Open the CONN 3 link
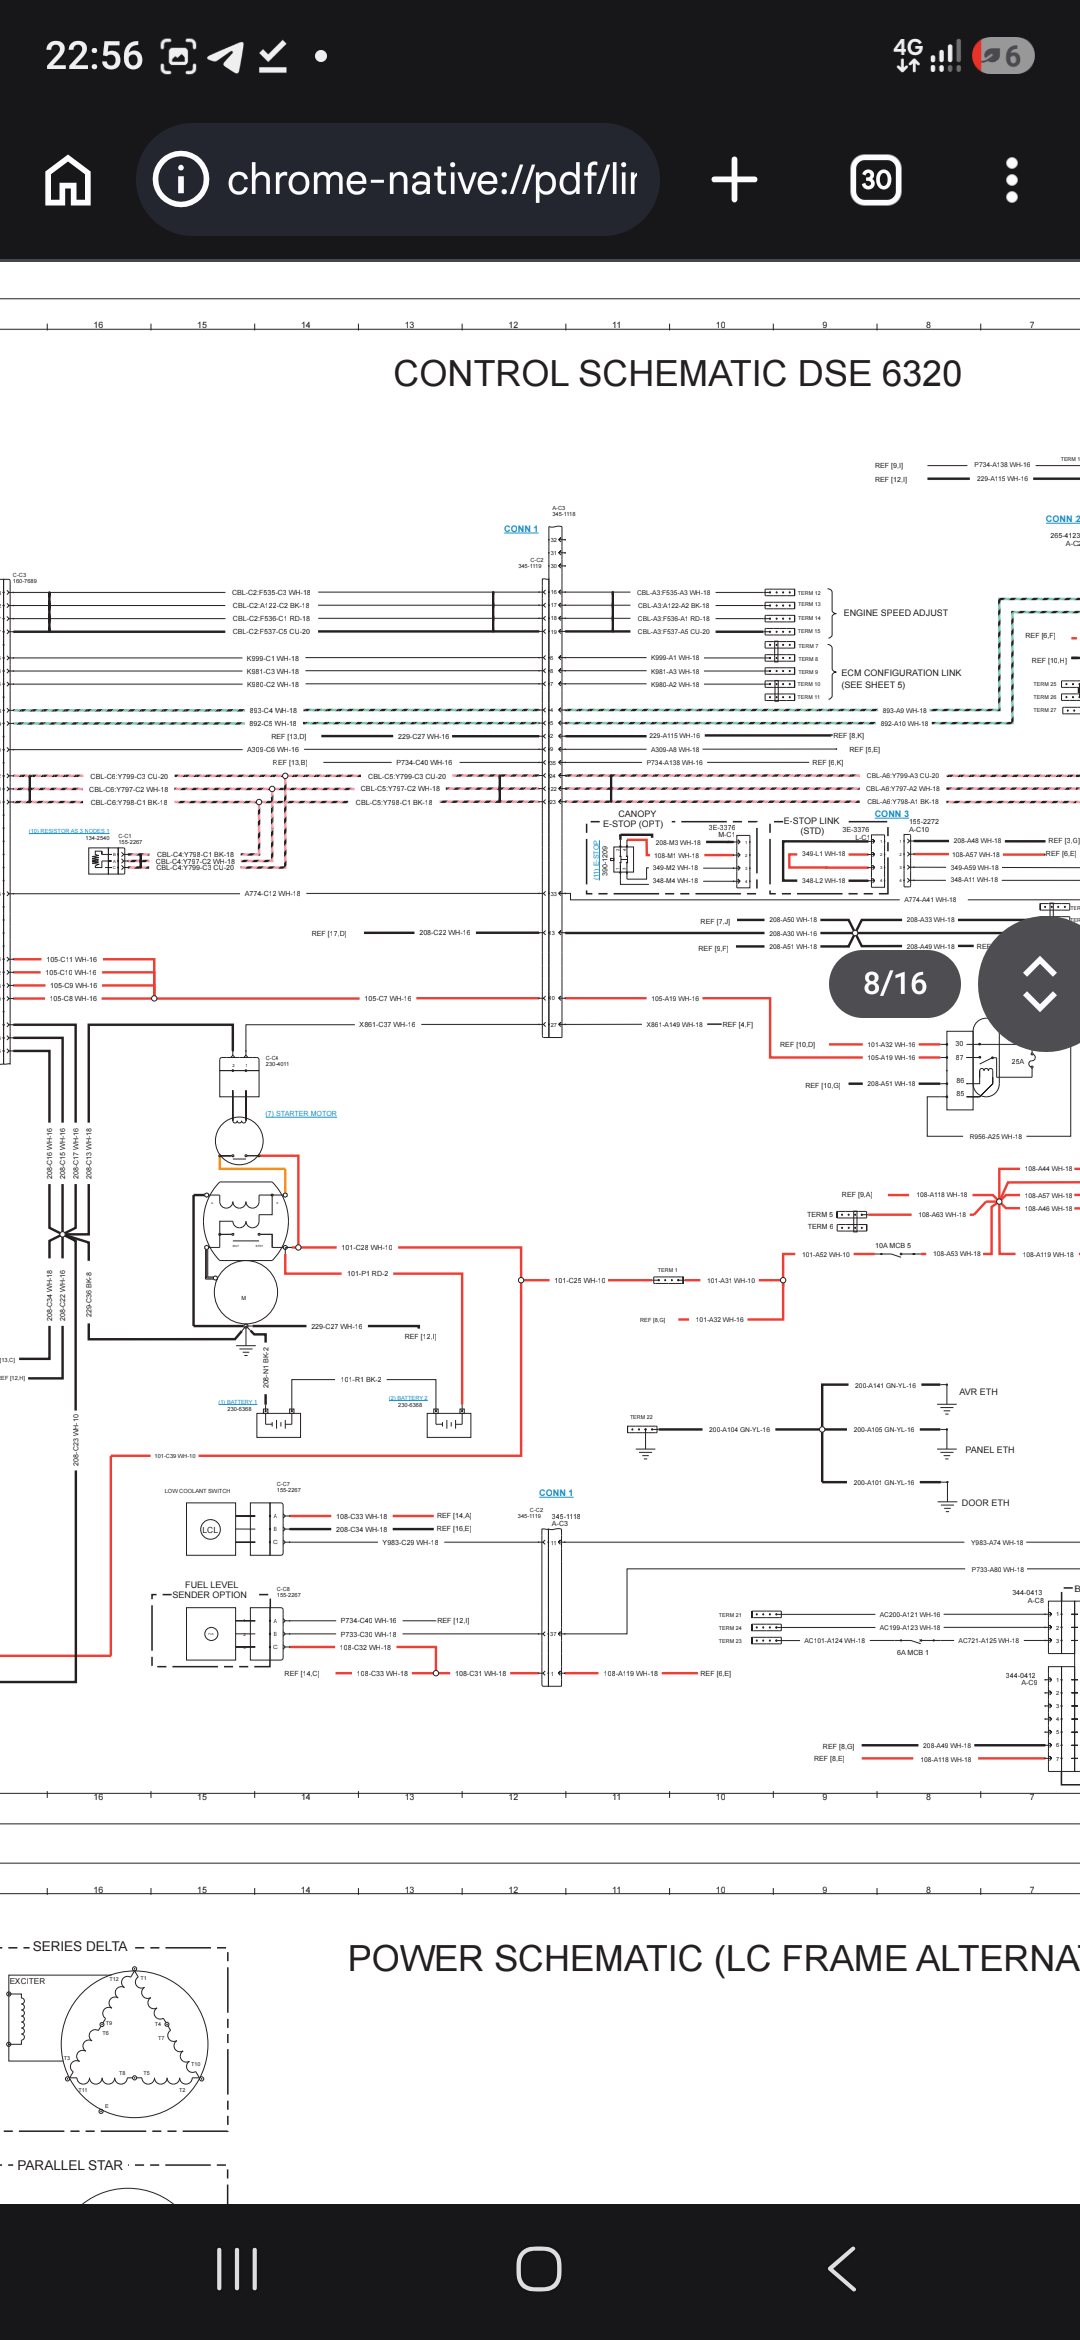The width and height of the screenshot is (1080, 2340). pos(892,814)
